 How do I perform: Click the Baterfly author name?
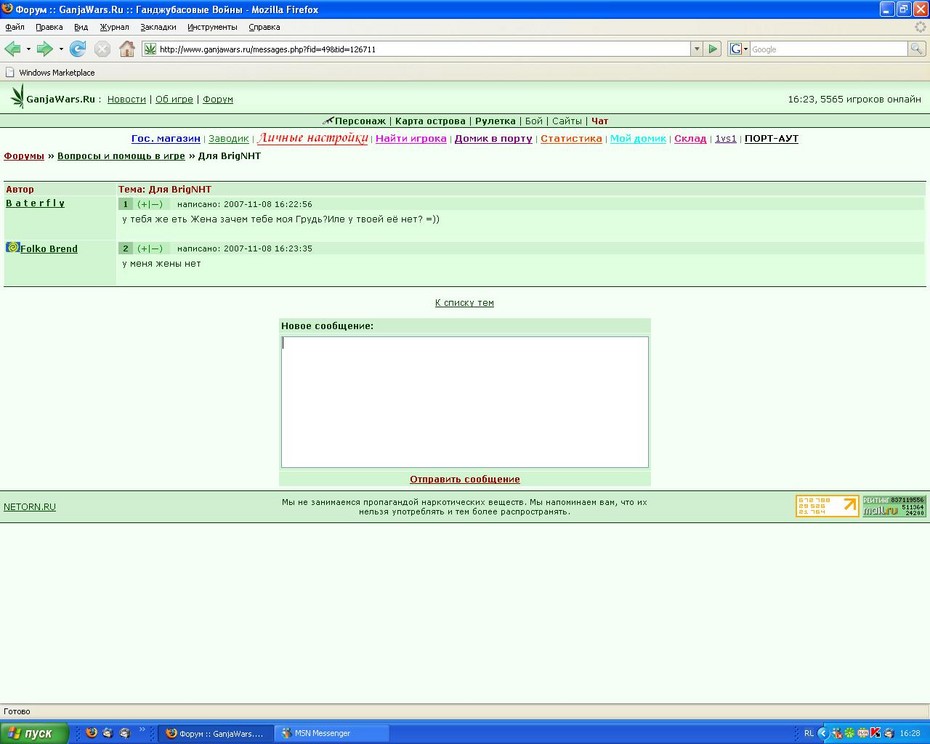point(35,203)
